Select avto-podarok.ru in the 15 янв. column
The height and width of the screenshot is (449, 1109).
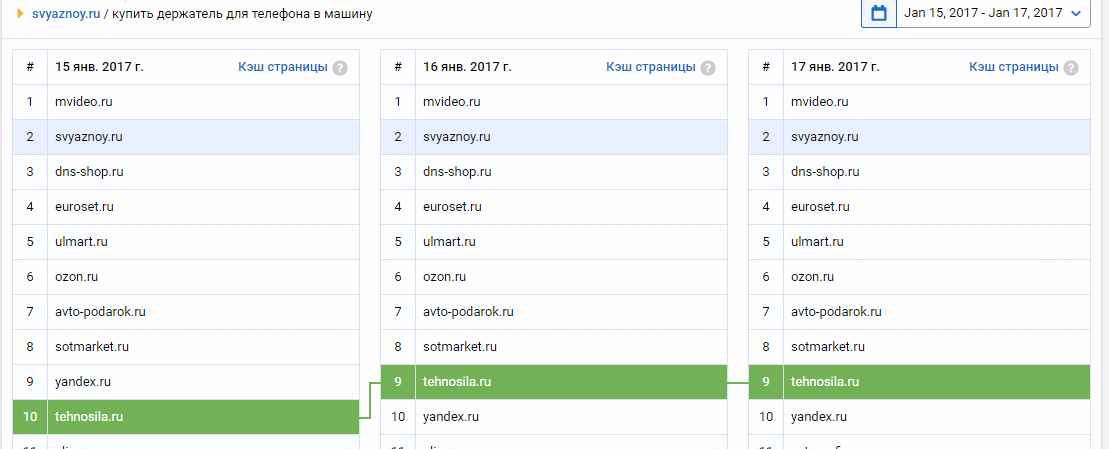[x=100, y=312]
